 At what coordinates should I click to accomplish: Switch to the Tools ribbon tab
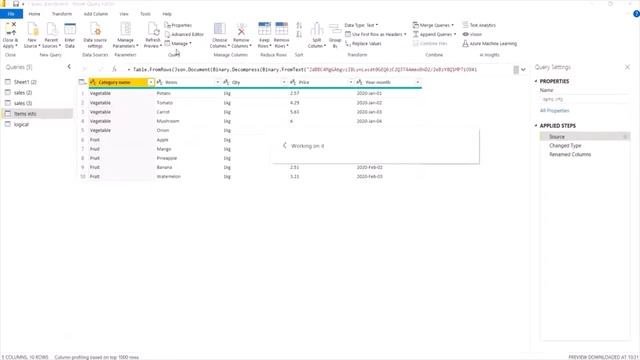pos(145,14)
